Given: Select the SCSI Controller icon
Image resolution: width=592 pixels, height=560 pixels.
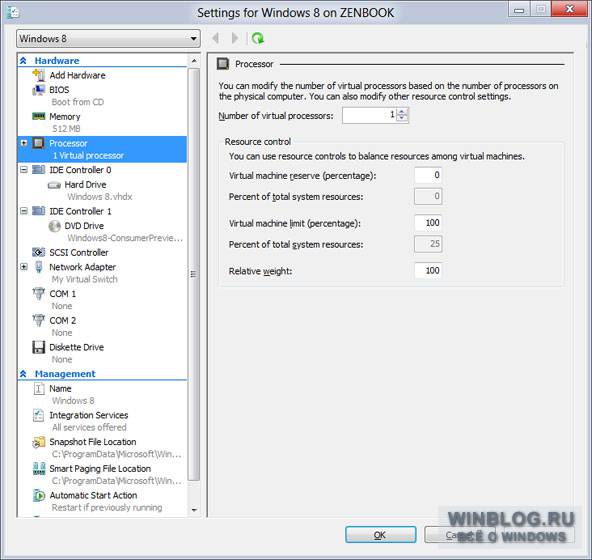Looking at the screenshot, I should (x=39, y=252).
